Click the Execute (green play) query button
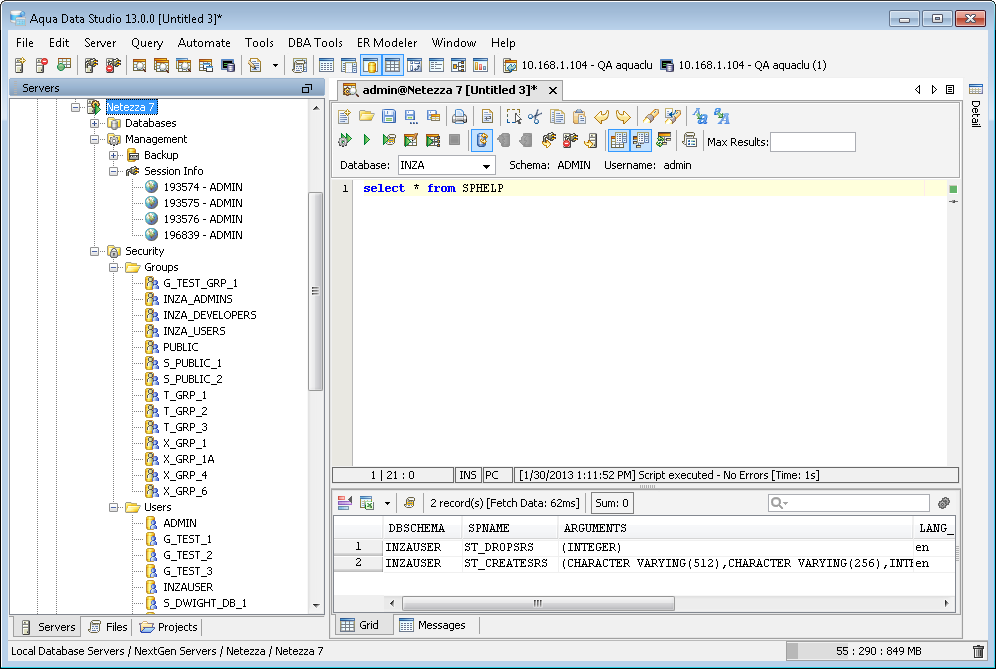The image size is (996, 669). tap(367, 141)
